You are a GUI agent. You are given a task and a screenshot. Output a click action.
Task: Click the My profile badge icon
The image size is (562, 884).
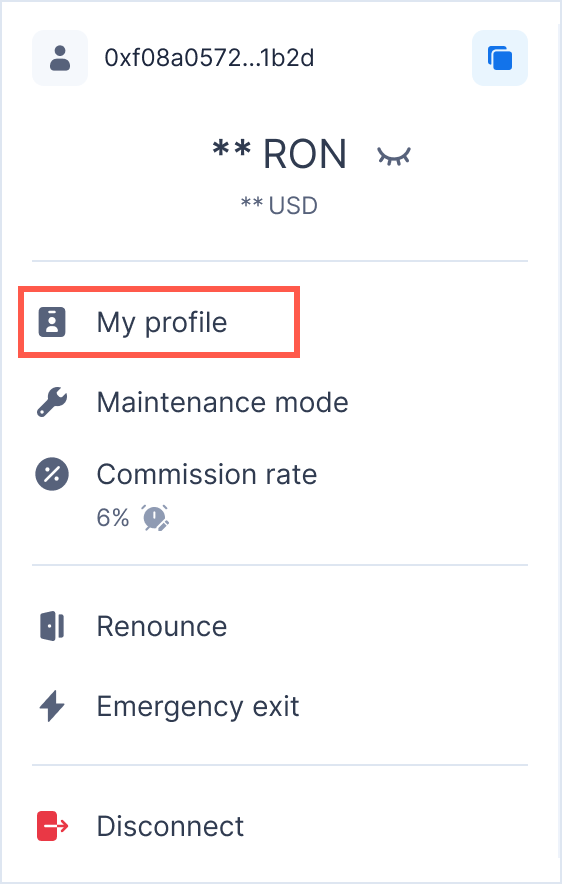pos(52,322)
